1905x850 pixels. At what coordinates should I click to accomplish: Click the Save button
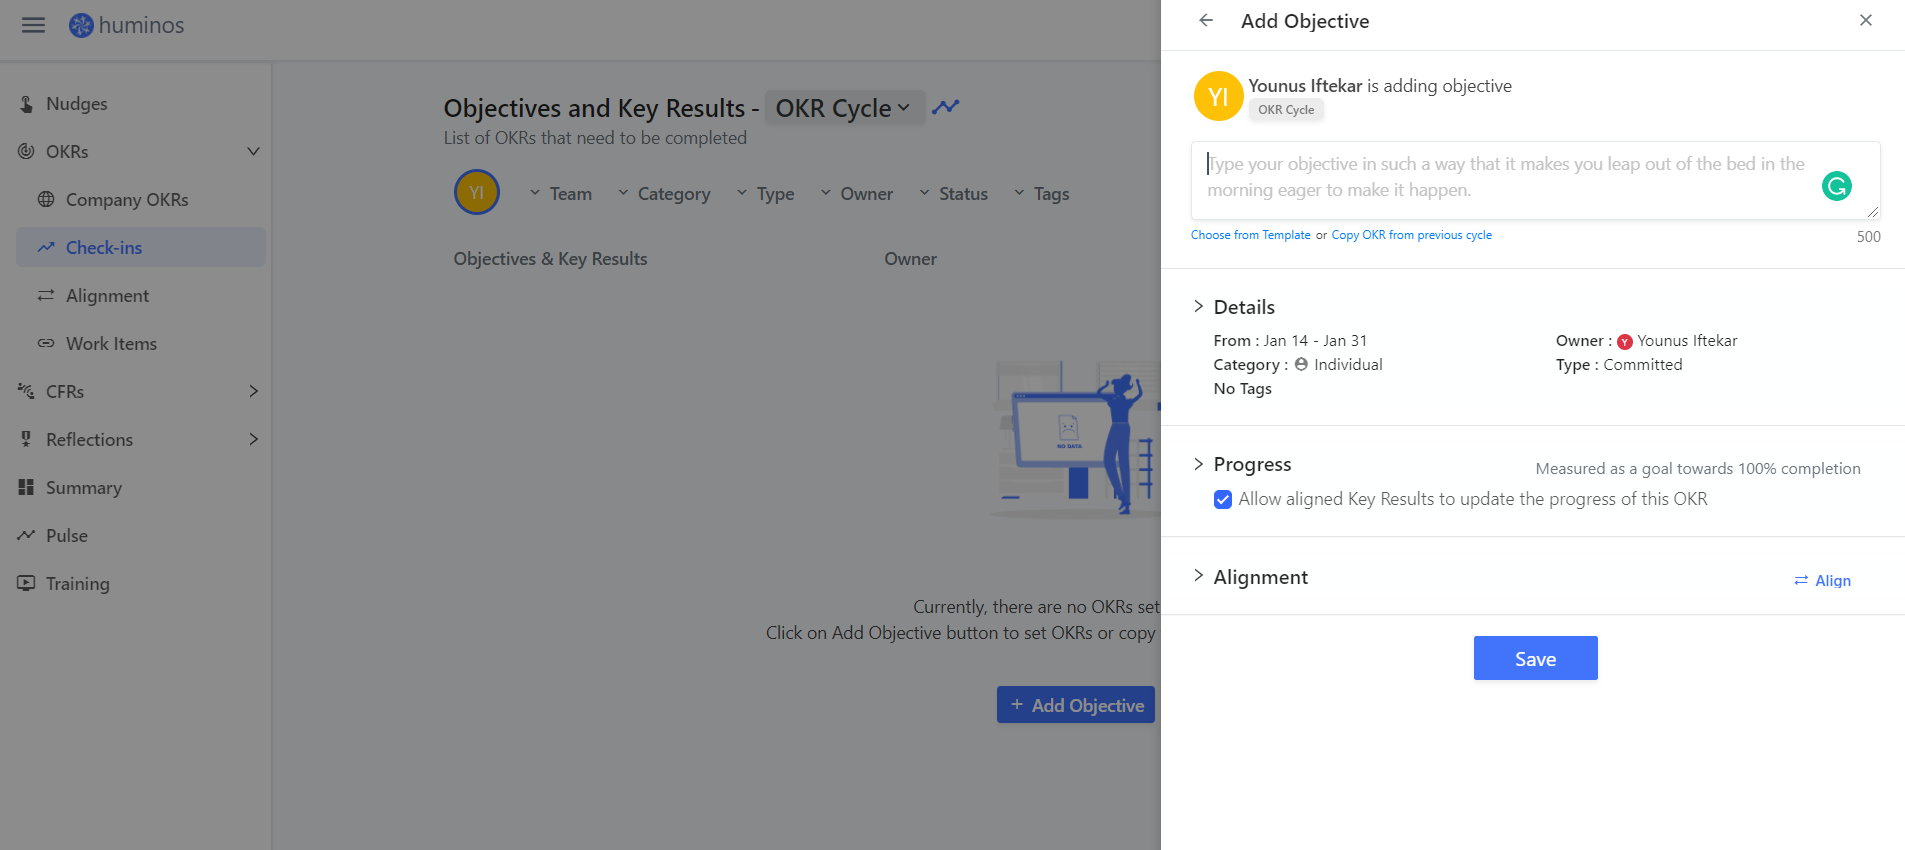coord(1535,658)
